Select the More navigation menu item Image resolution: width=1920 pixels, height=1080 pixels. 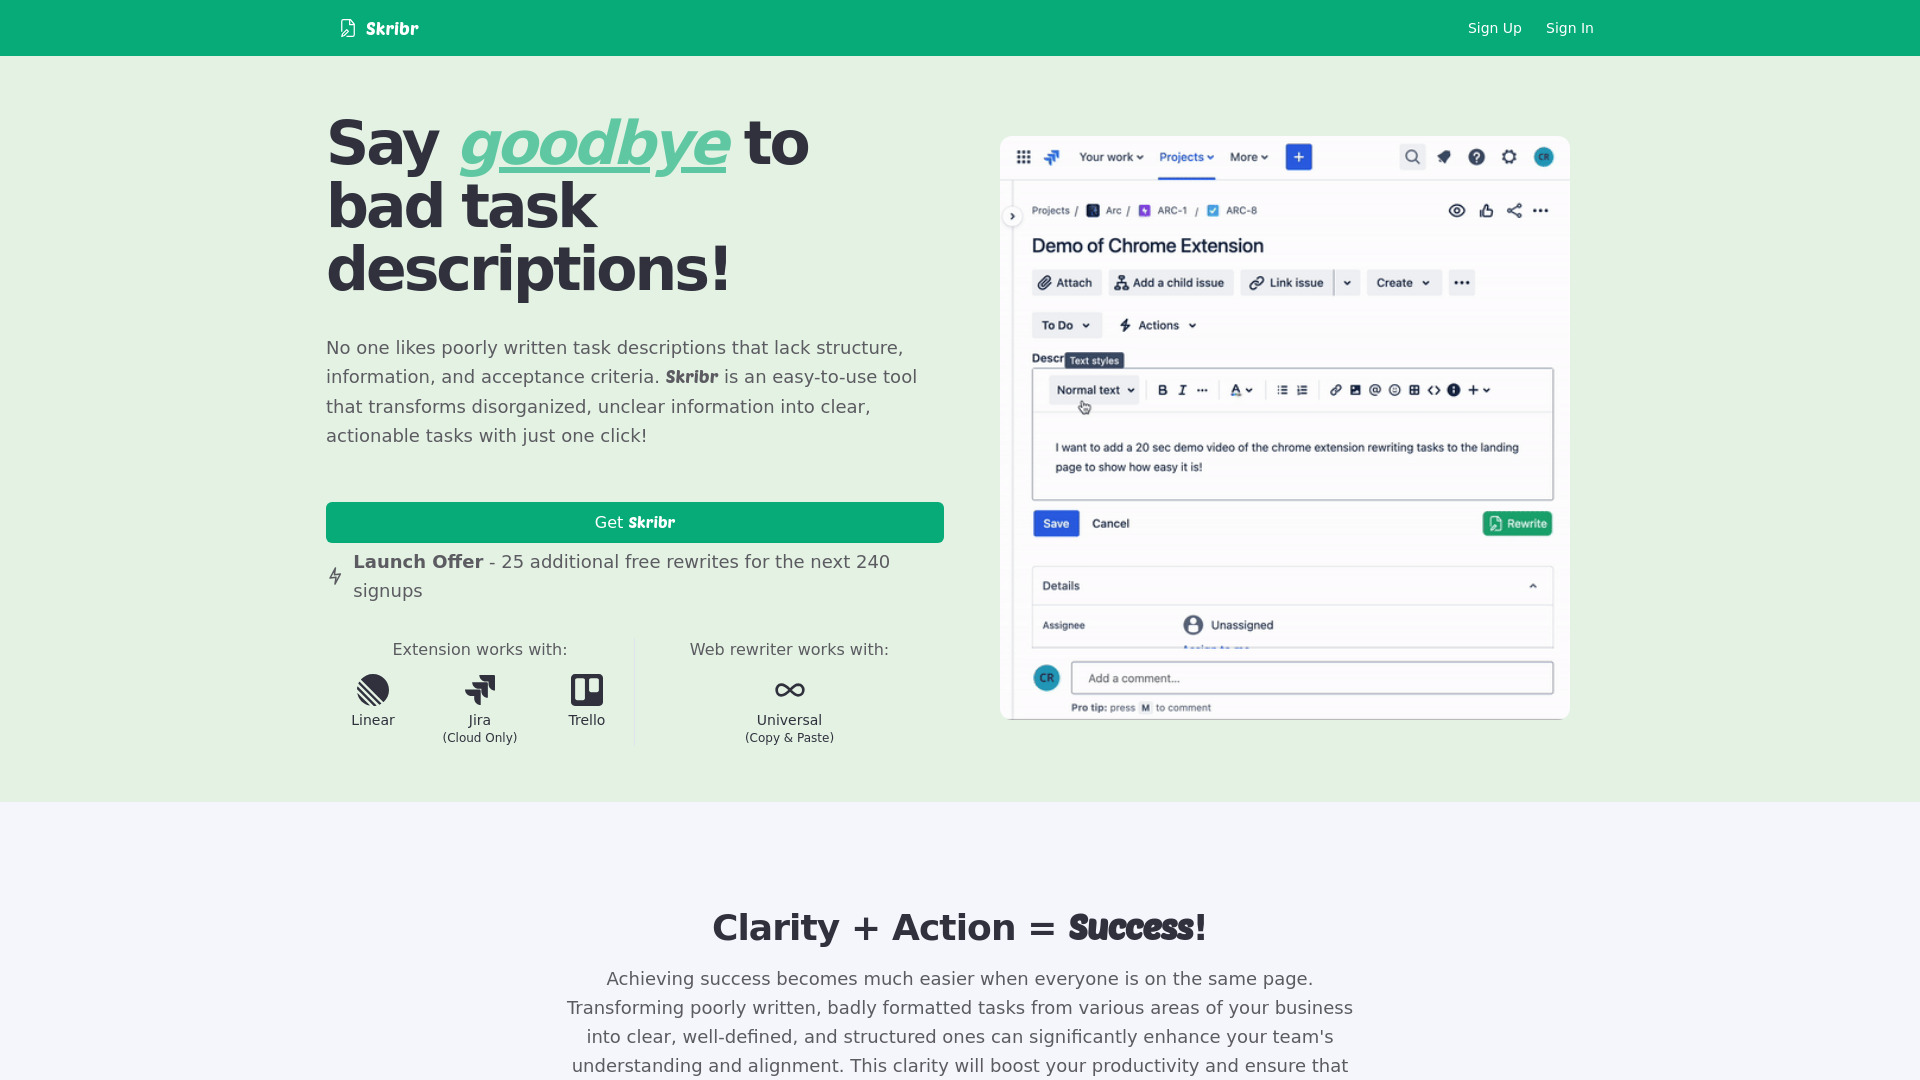[1247, 157]
